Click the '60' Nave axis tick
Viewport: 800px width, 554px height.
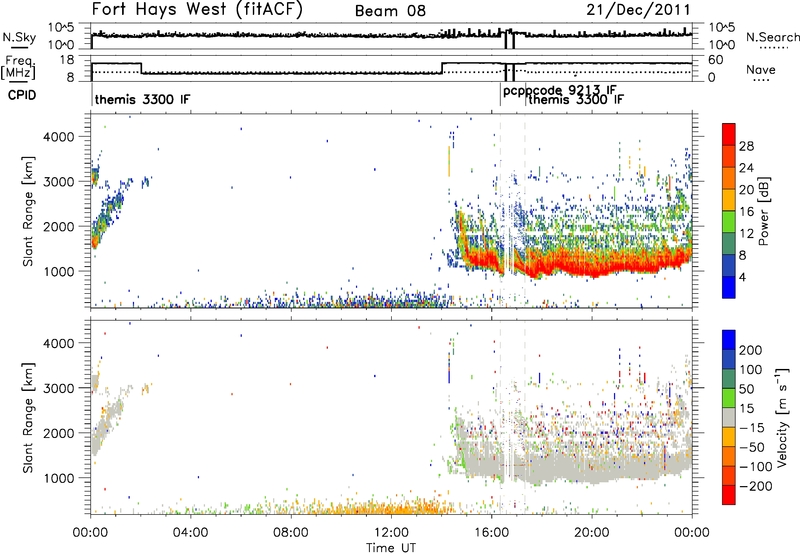716,60
